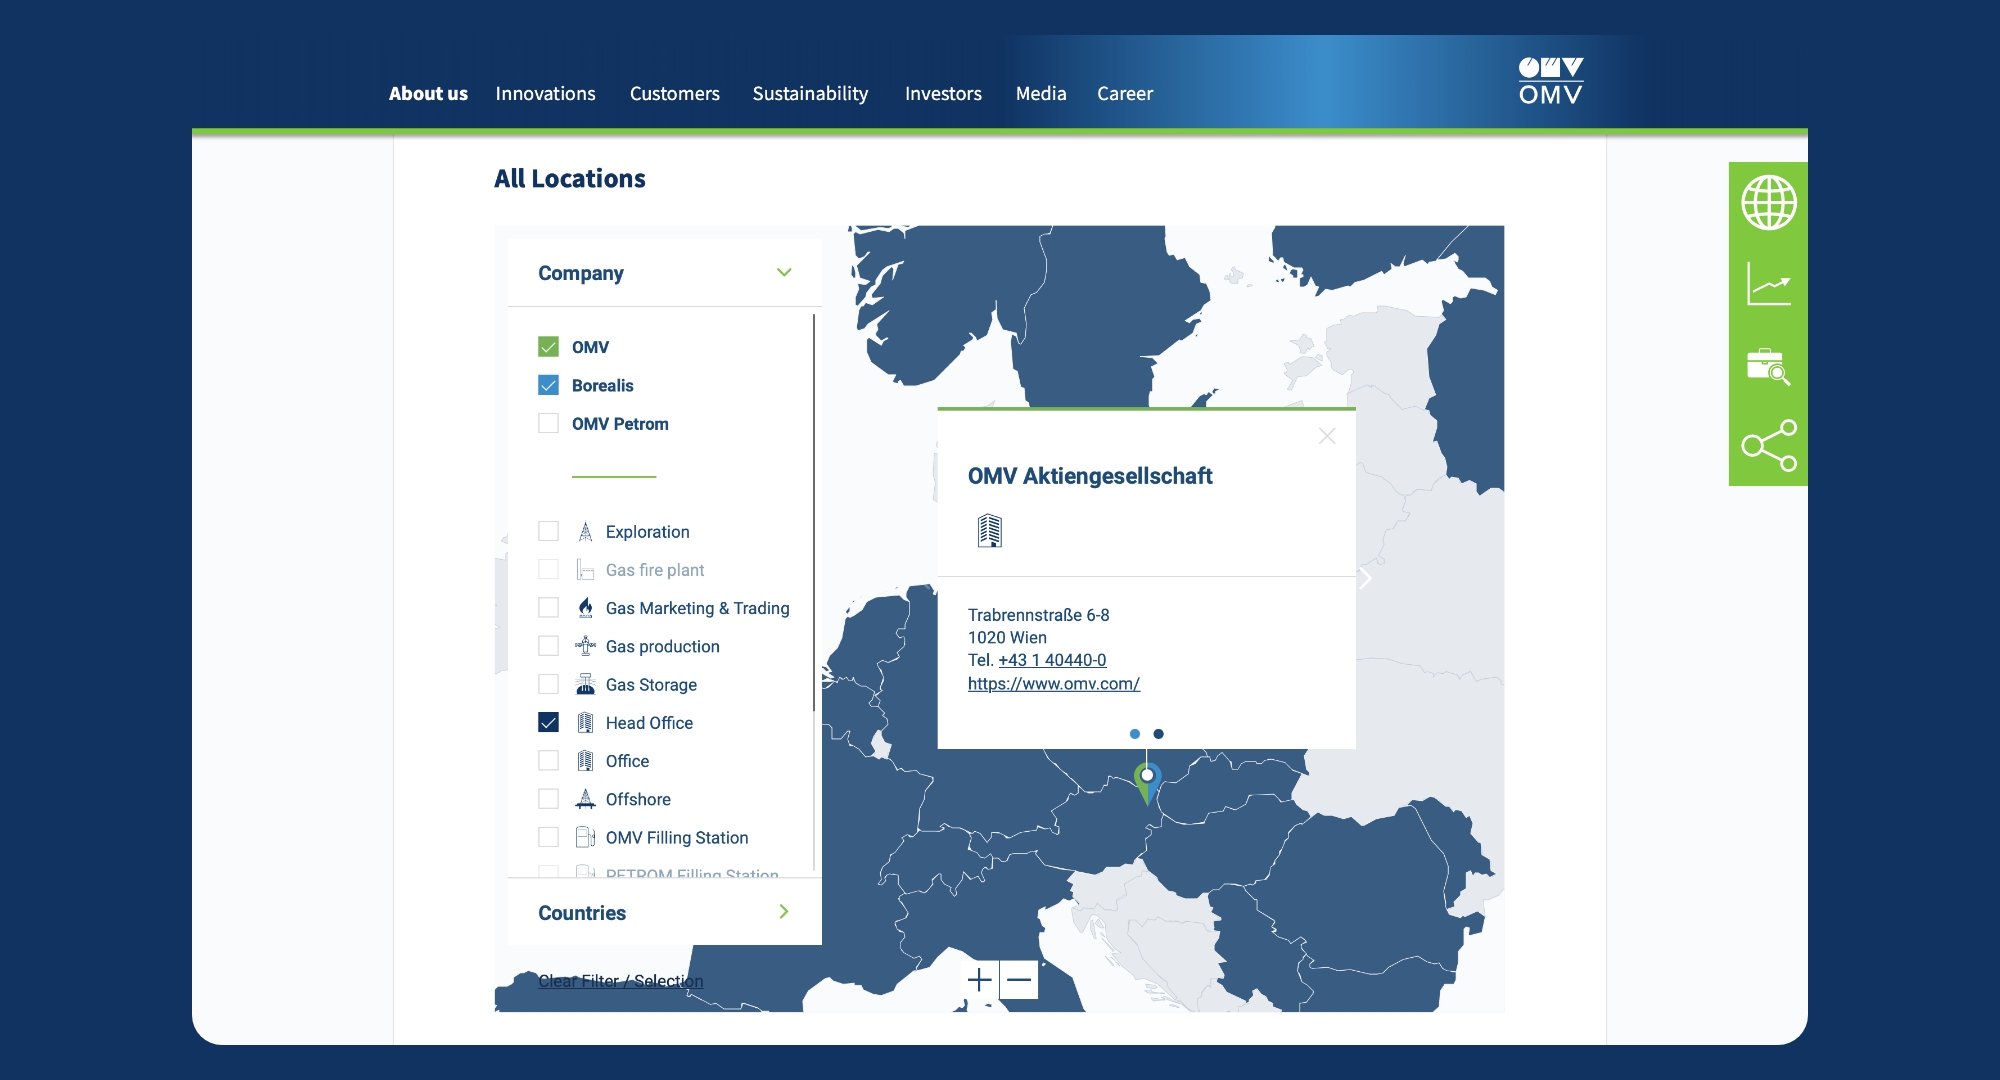Zoom out the map with minus button
Screen dimensions: 2000x1080
(1019, 980)
